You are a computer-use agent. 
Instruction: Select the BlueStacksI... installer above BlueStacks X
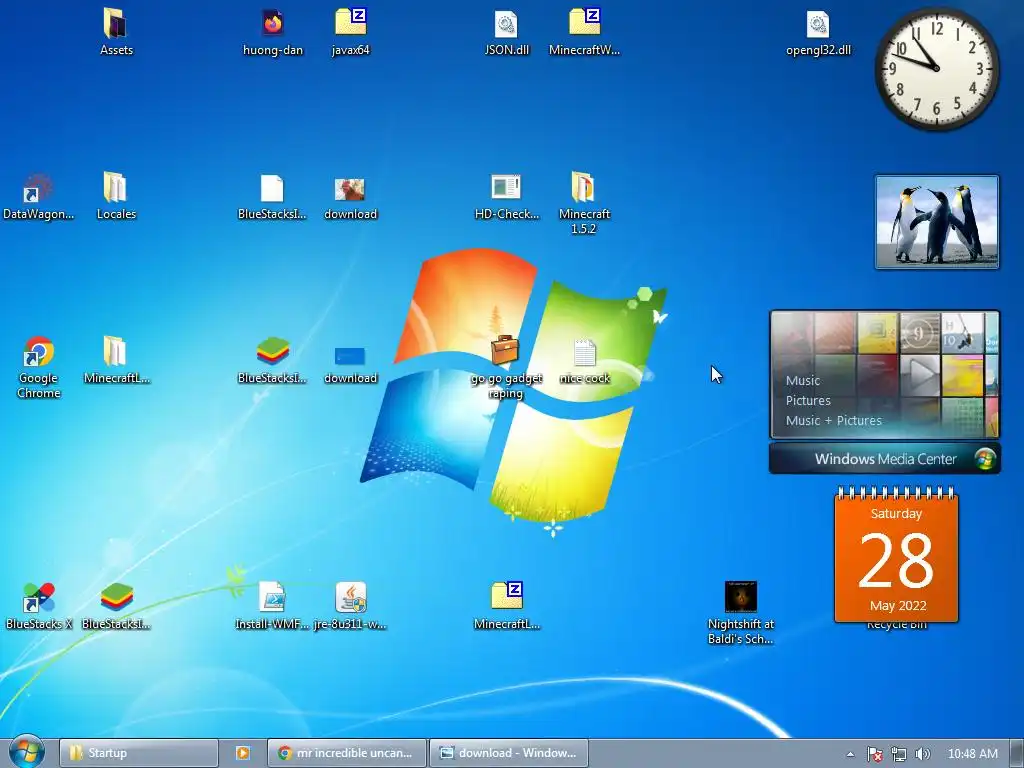[x=272, y=352]
